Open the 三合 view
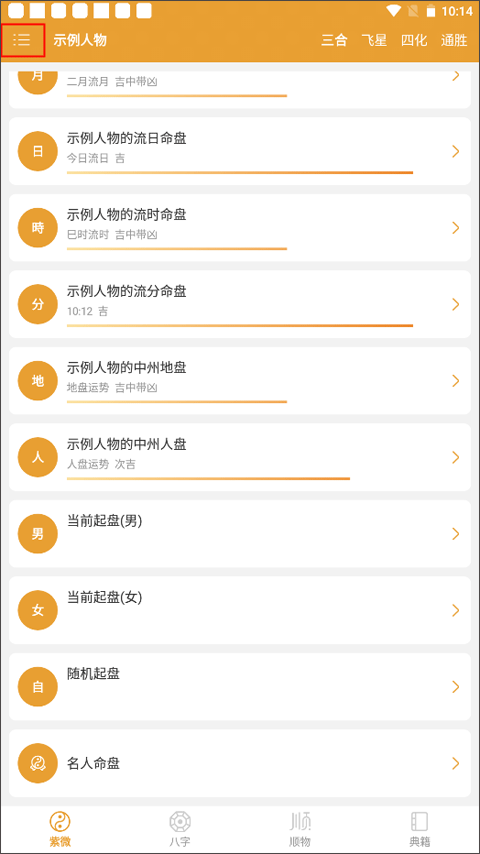The width and height of the screenshot is (480, 854). click(334, 40)
